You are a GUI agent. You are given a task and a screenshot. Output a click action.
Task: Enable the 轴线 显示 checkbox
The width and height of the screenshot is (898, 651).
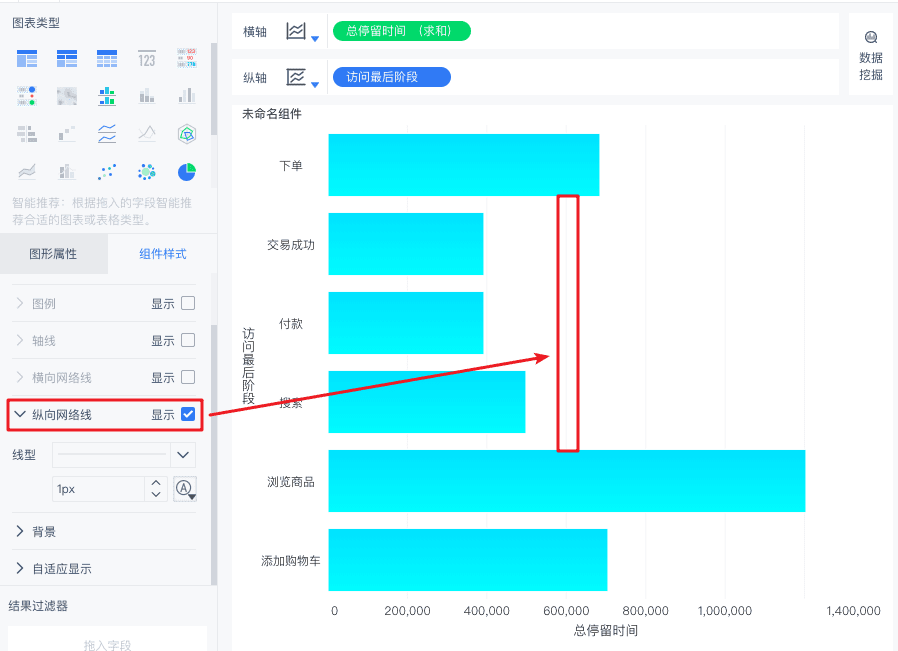pyautogui.click(x=188, y=340)
